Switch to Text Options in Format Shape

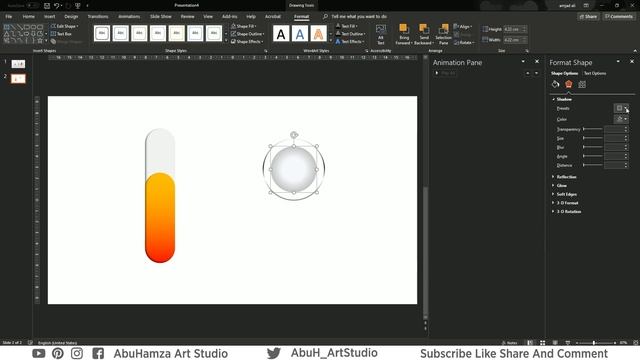click(x=595, y=73)
